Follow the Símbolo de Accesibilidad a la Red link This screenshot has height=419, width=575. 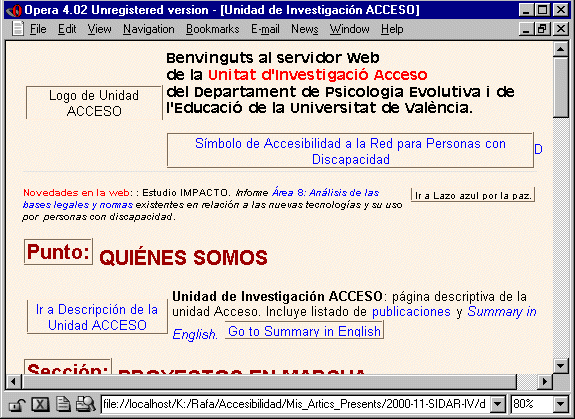(350, 151)
